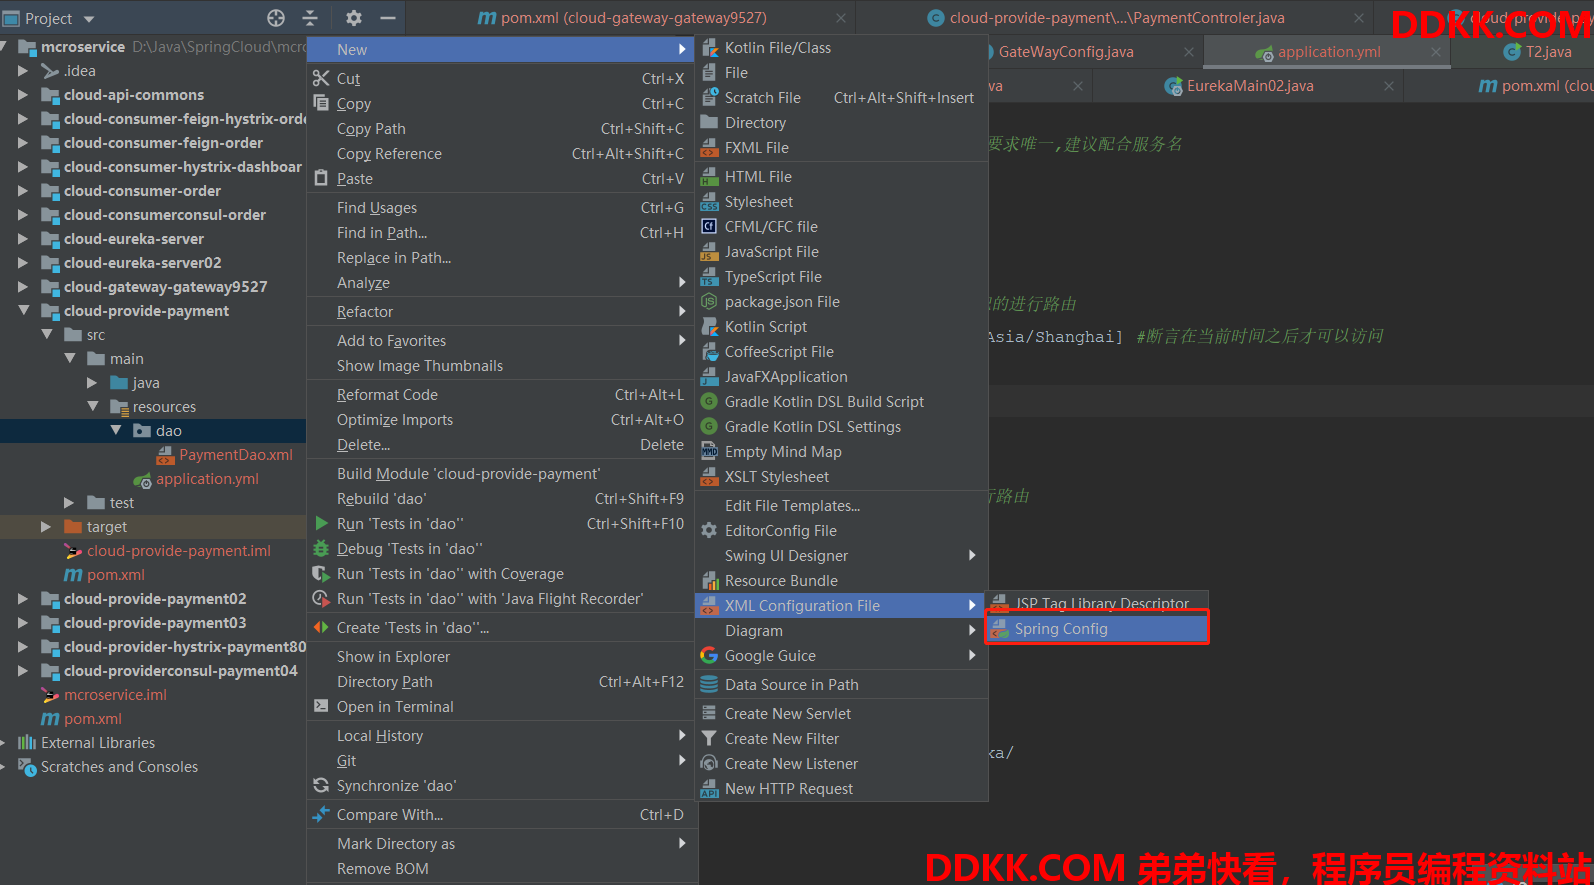Image resolution: width=1594 pixels, height=885 pixels.
Task: Select Copy Reference from context menu
Action: [x=500, y=153]
